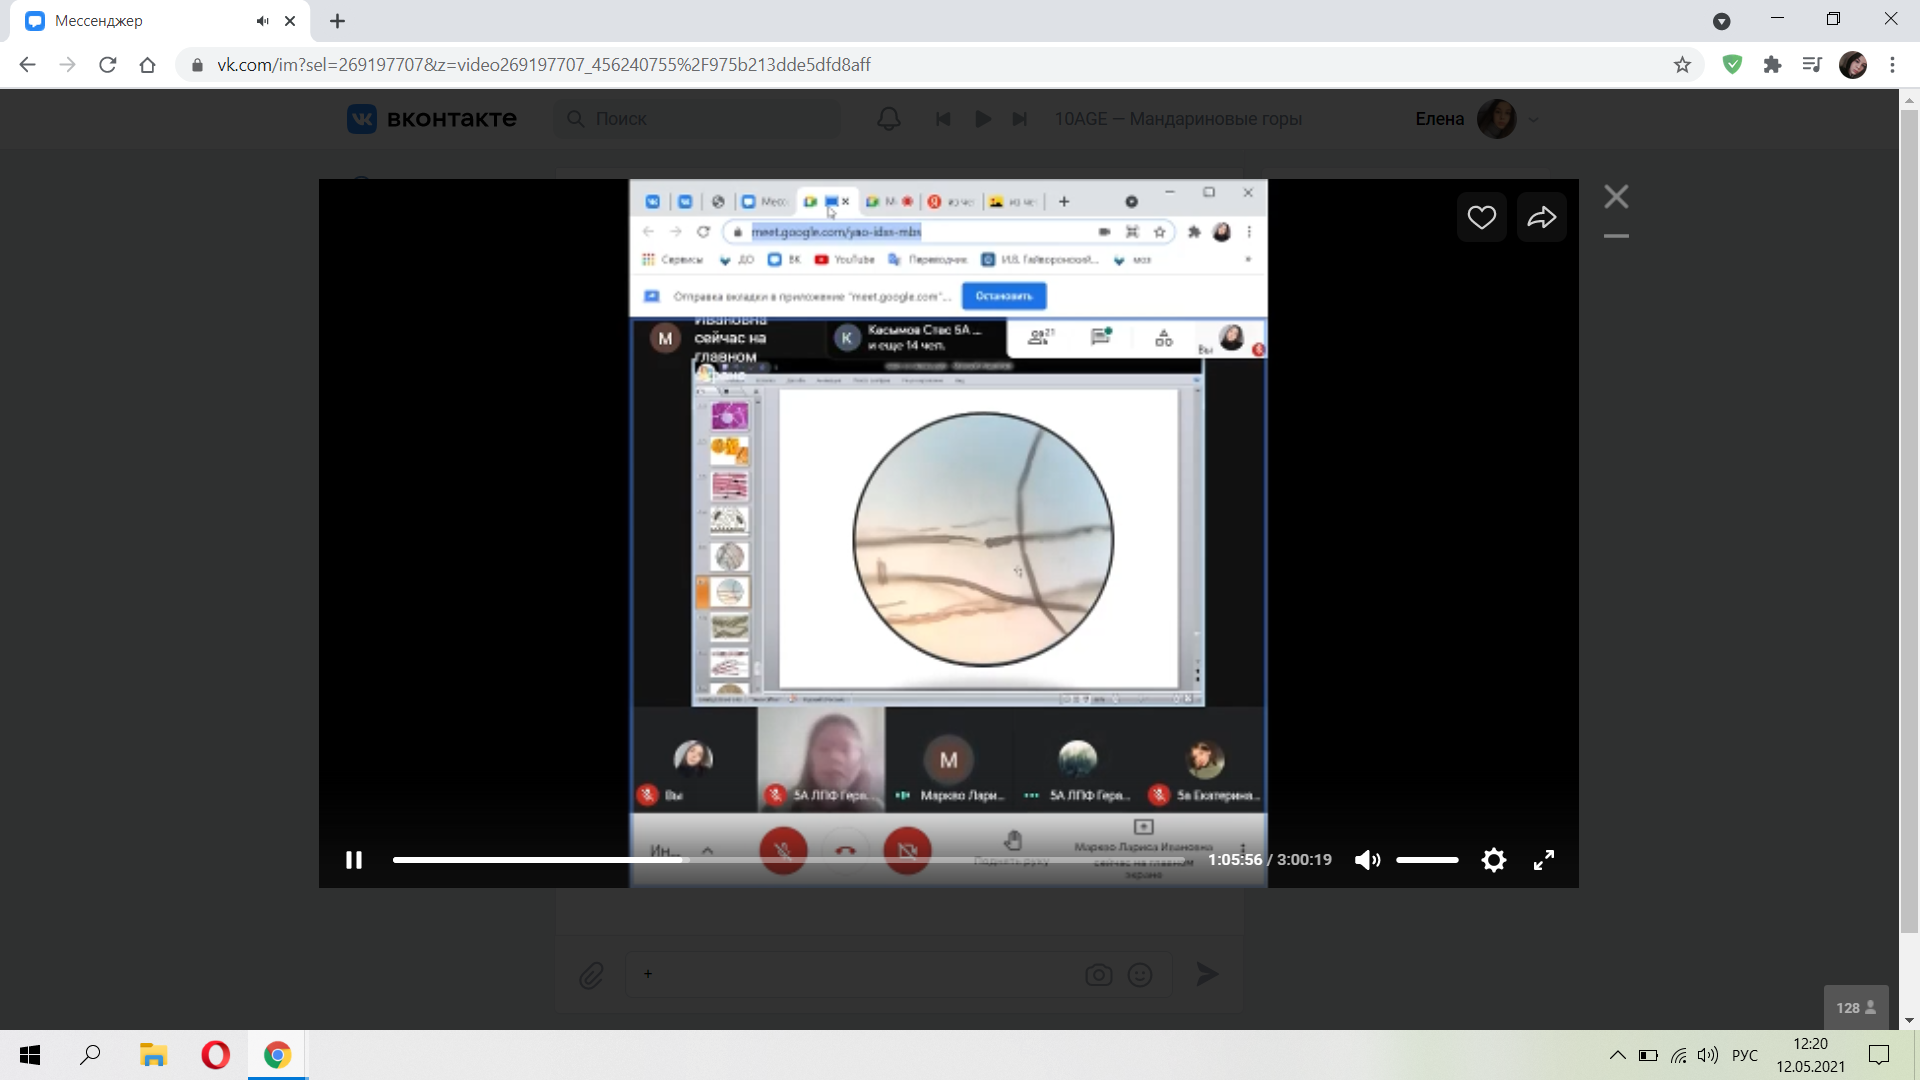The image size is (1920, 1080).
Task: Open Chrome three-dot menu
Action: (x=1892, y=65)
